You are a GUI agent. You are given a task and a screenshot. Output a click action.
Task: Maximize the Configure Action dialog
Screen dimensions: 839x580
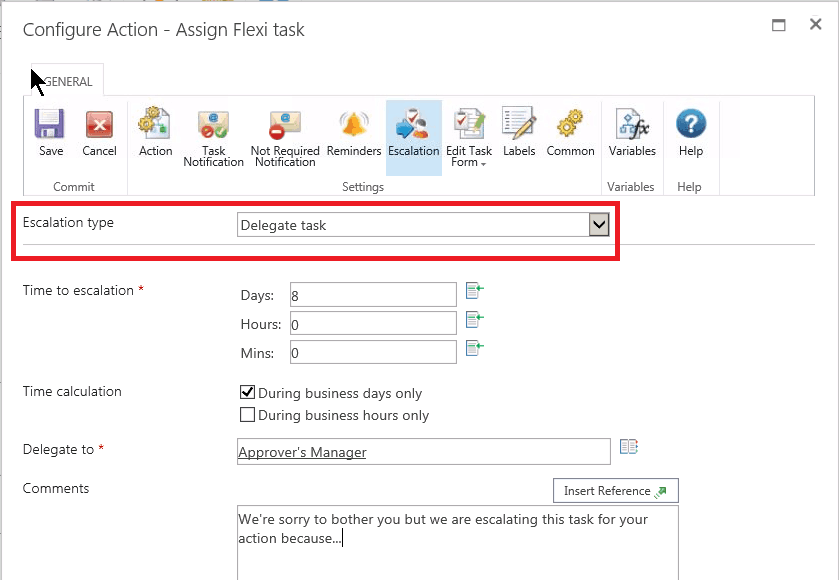click(x=779, y=25)
